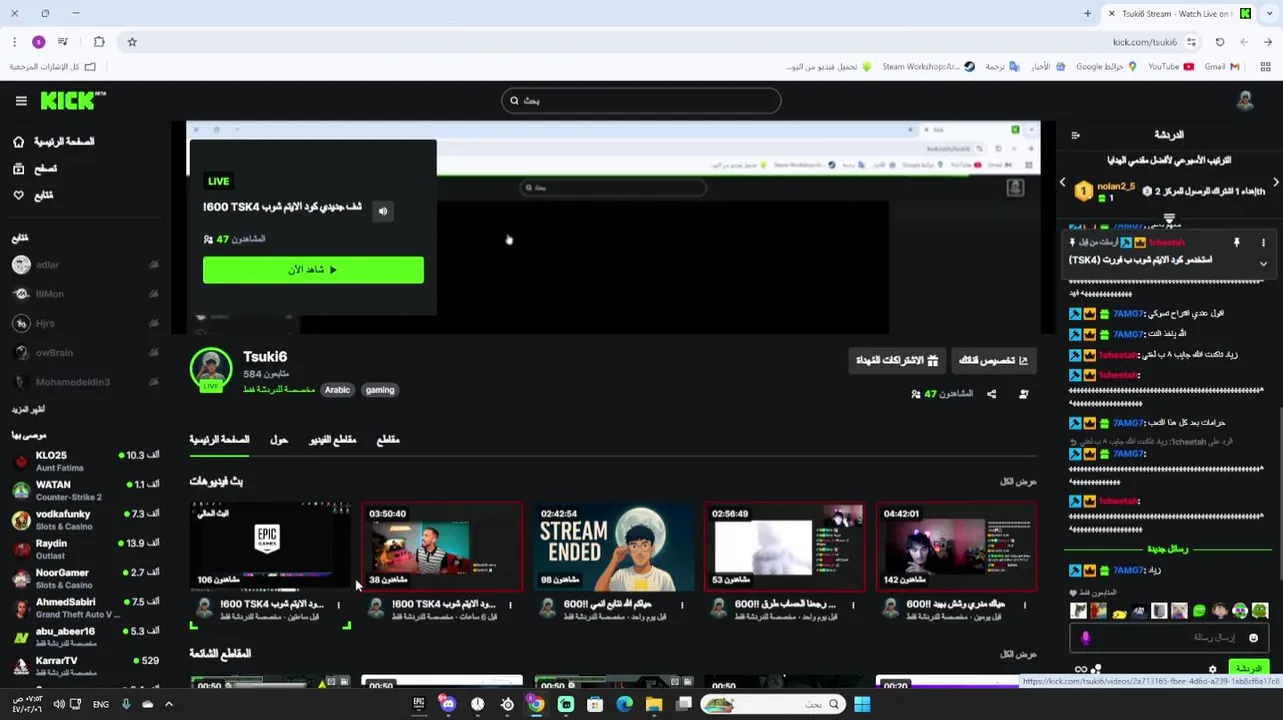Screen dimensions: 1283x720
Task: Go to next leaderboard item arrow
Action: coord(1276,183)
